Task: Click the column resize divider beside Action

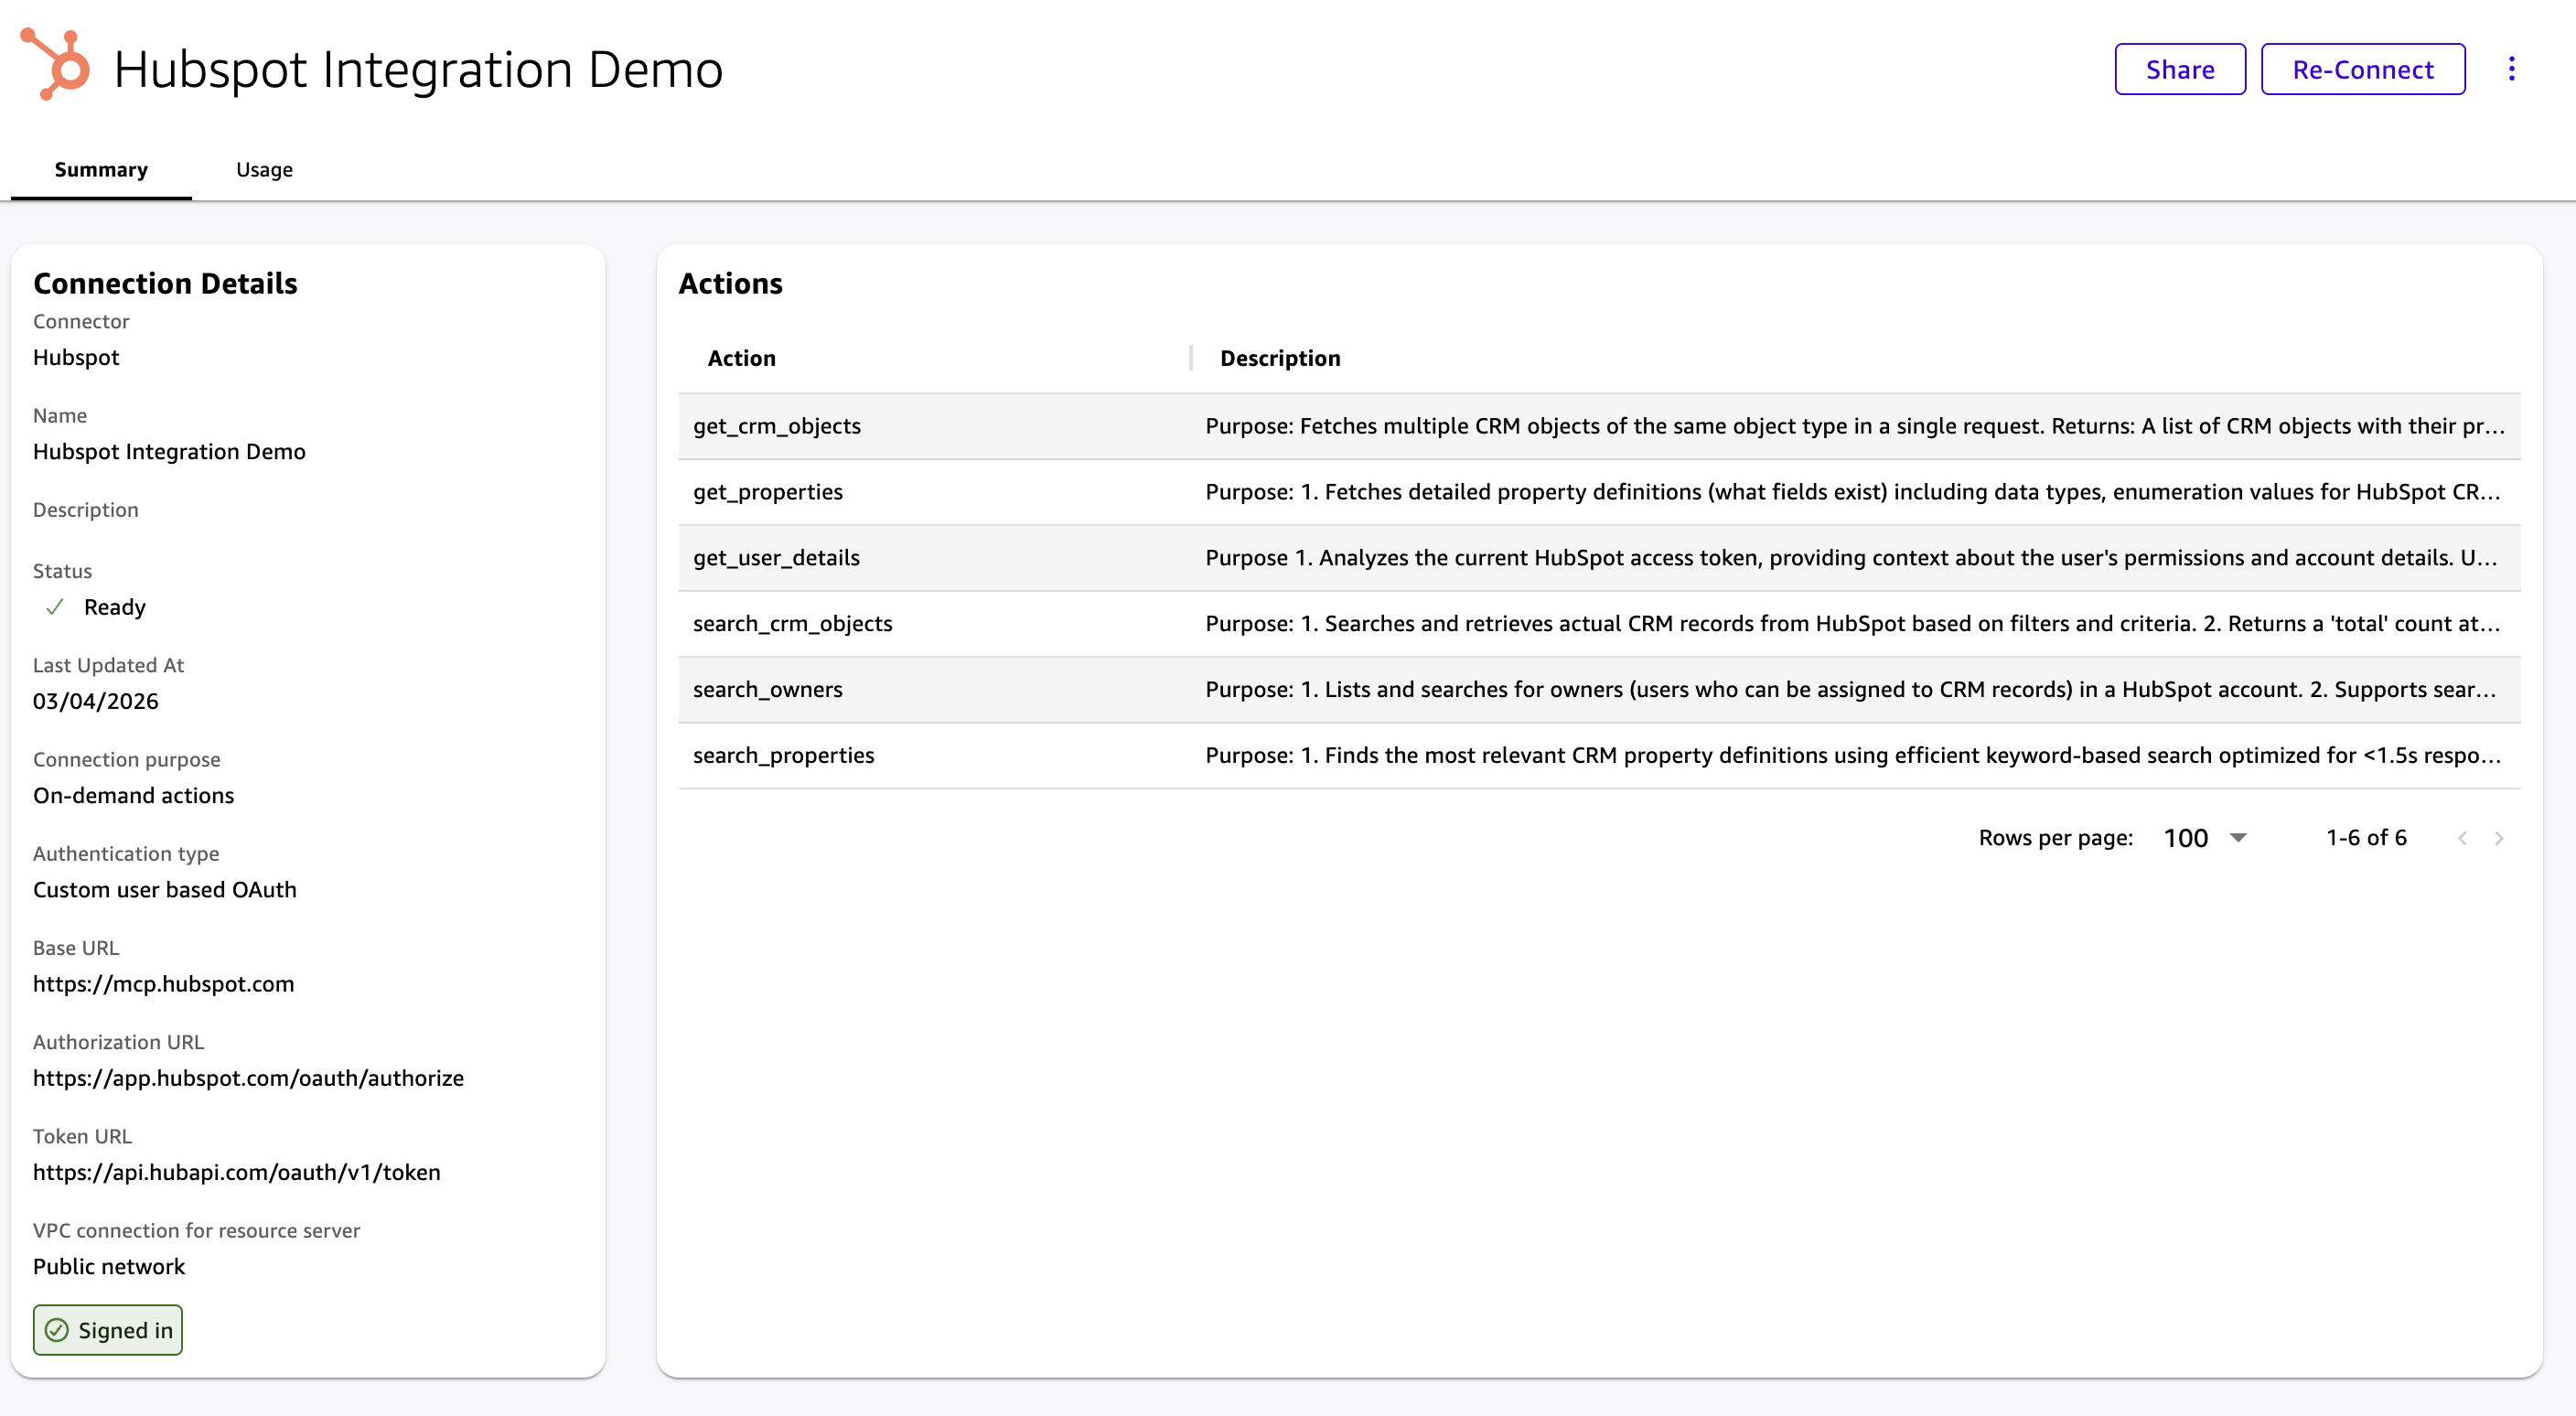Action: click(x=1190, y=358)
